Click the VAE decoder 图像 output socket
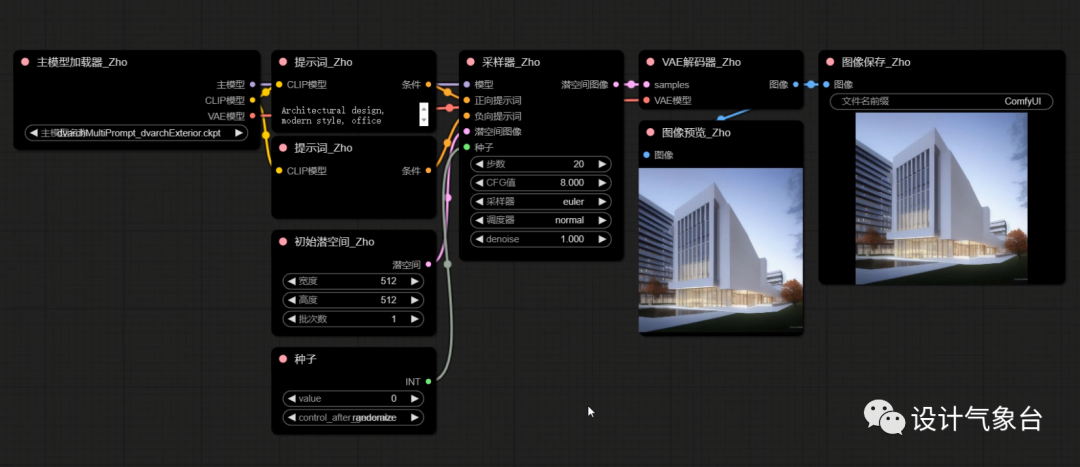This screenshot has height=467, width=1080. pyautogui.click(x=796, y=85)
